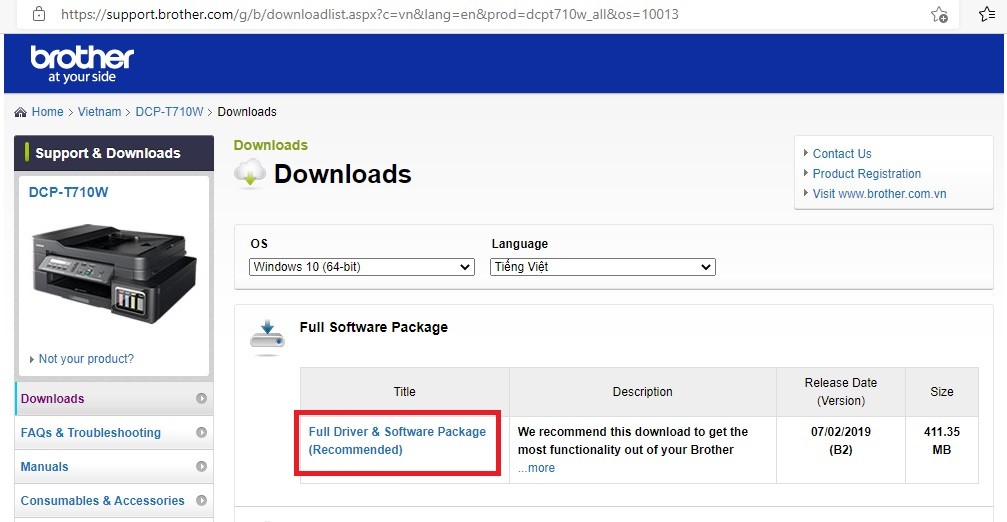Viewport: 1007px width, 522px height.
Task: Download Full Driver & Software Package (Recommended)
Action: pyautogui.click(x=397, y=440)
